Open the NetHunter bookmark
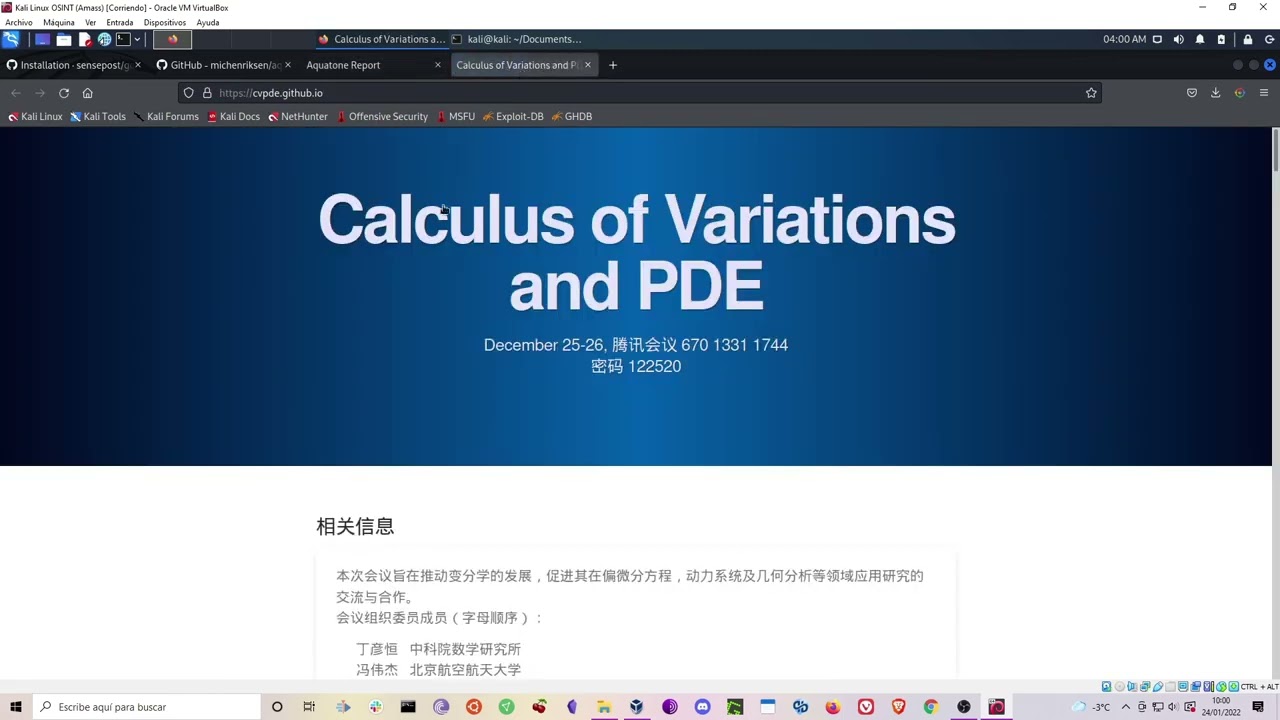Viewport: 1280px width, 720px height. [298, 117]
